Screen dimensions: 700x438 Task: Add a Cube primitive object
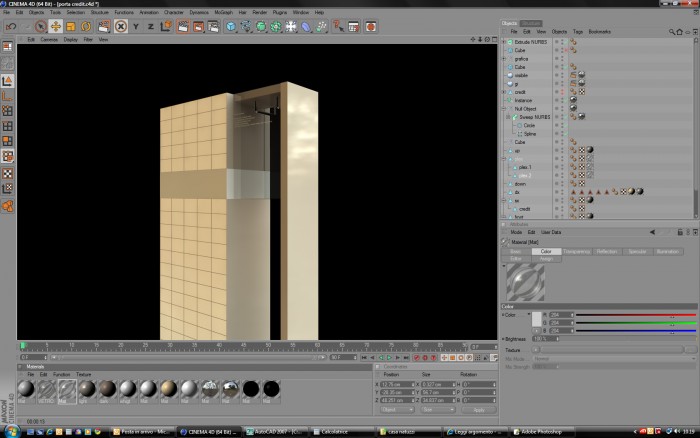pos(230,27)
